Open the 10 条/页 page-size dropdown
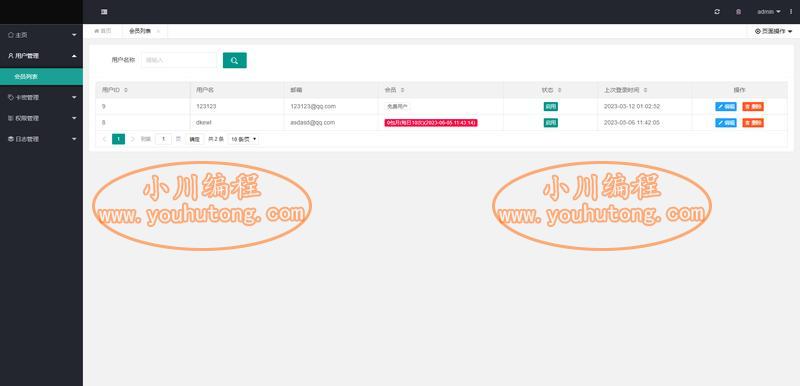 (243, 139)
